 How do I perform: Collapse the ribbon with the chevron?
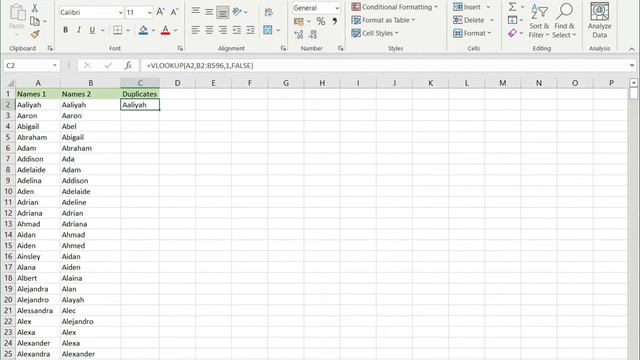pos(631,49)
